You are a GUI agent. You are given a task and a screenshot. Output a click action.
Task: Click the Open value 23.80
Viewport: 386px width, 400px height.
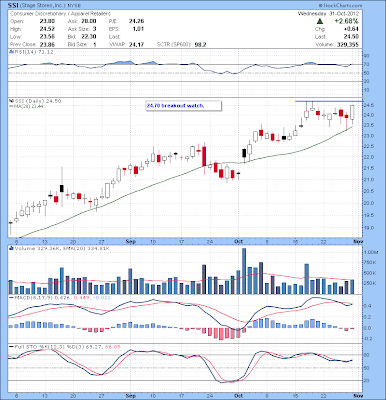pyautogui.click(x=47, y=21)
